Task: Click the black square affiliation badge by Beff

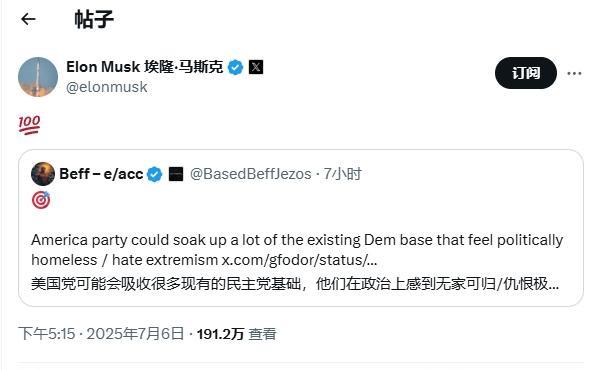Action: point(176,174)
